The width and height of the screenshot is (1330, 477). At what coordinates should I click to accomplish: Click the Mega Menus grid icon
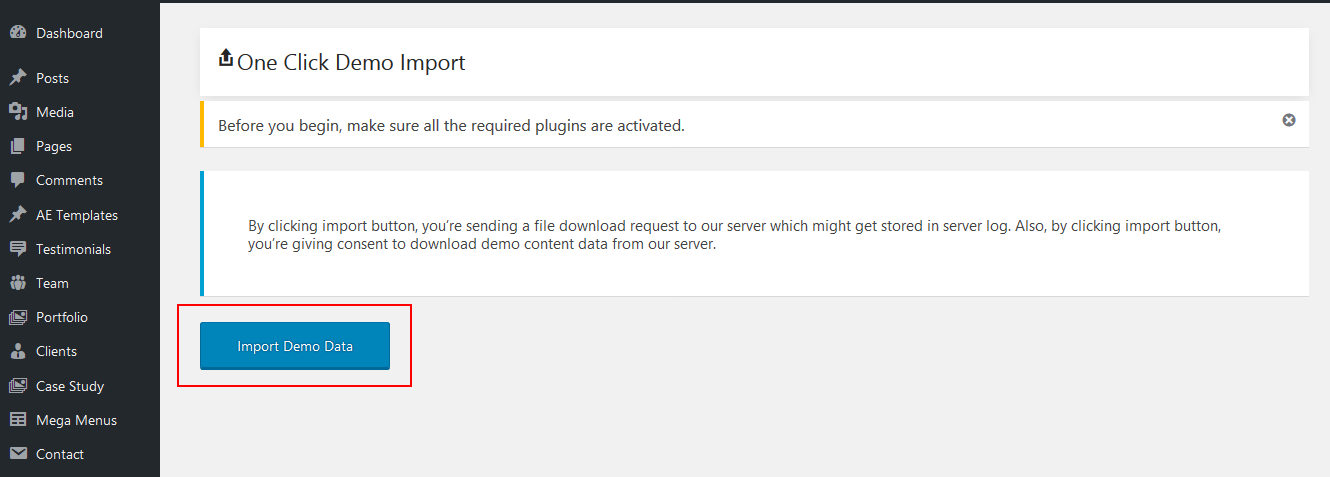coord(17,420)
